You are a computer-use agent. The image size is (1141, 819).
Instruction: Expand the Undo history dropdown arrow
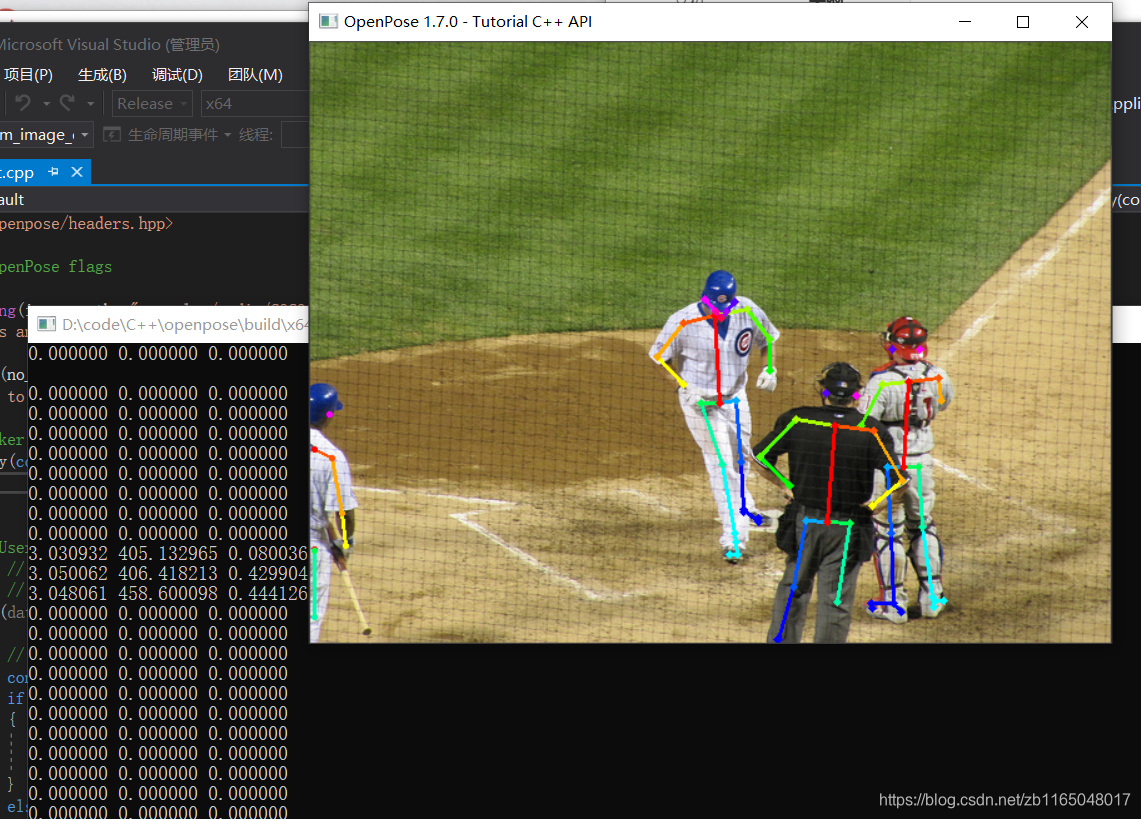[x=46, y=104]
